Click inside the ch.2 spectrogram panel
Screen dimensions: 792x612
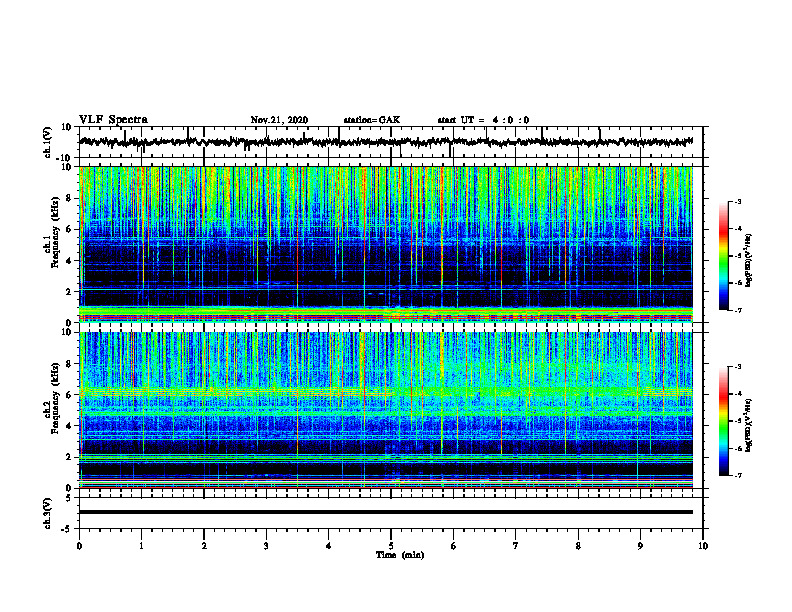tap(386, 410)
